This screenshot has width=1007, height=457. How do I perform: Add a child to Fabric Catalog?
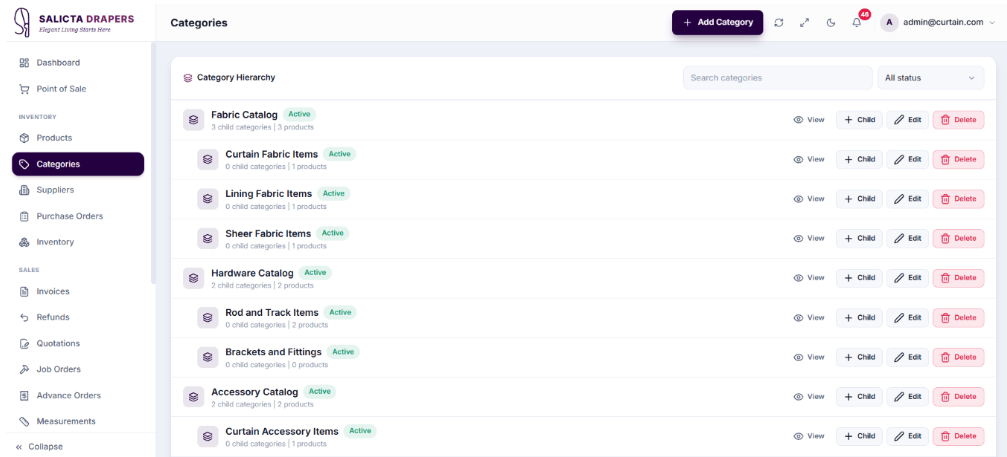[x=859, y=119]
